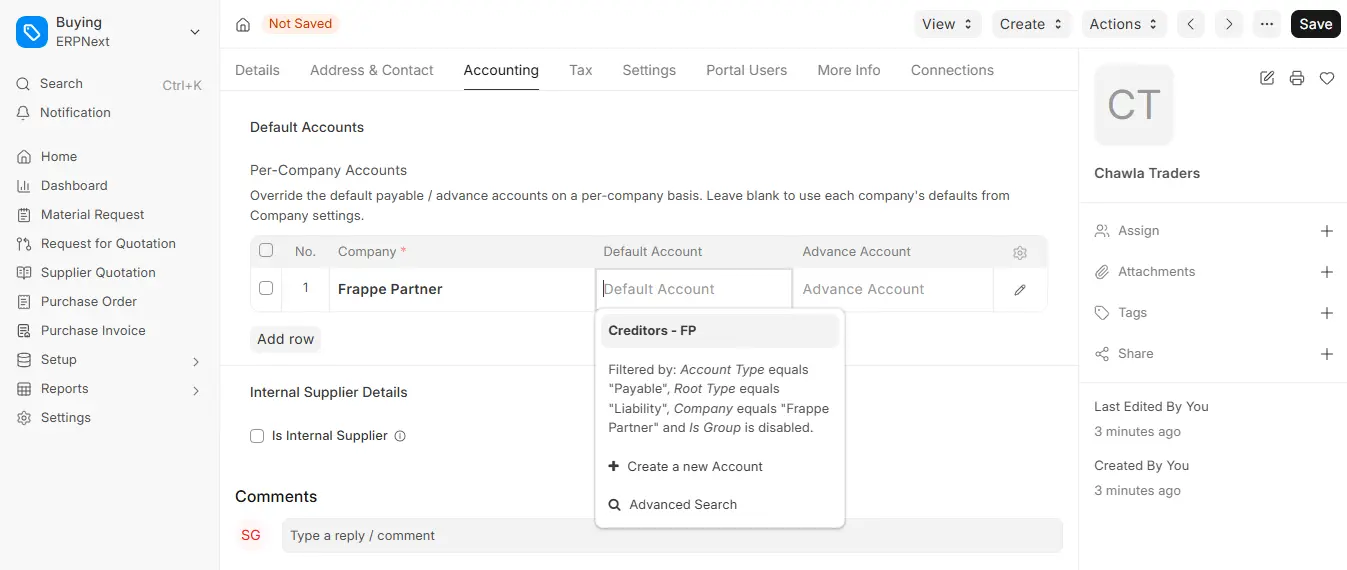Click the Chawla Traders title
Image resolution: width=1347 pixels, height=570 pixels.
(x=1147, y=173)
